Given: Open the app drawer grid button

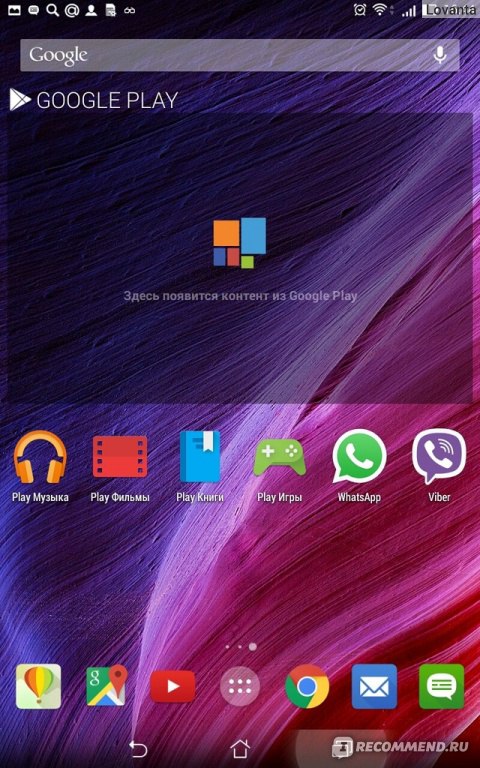Looking at the screenshot, I should click(x=240, y=686).
